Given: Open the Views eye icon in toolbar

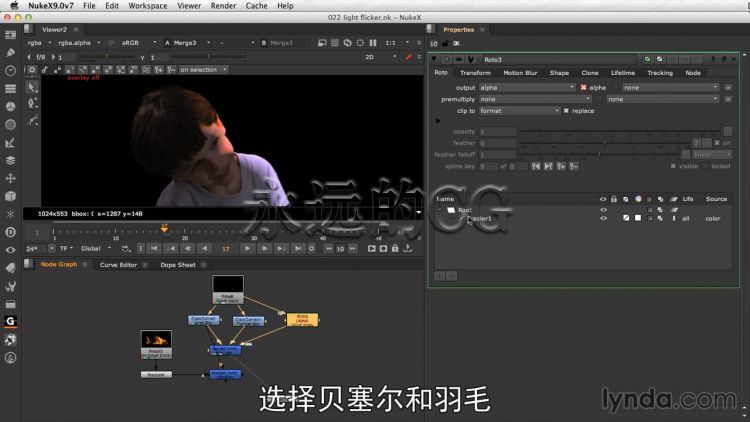Looking at the screenshot, I should click(x=10, y=250).
